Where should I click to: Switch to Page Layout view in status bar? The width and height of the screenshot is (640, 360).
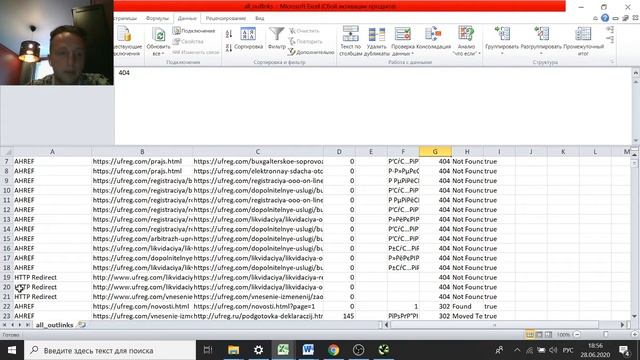[x=539, y=335]
